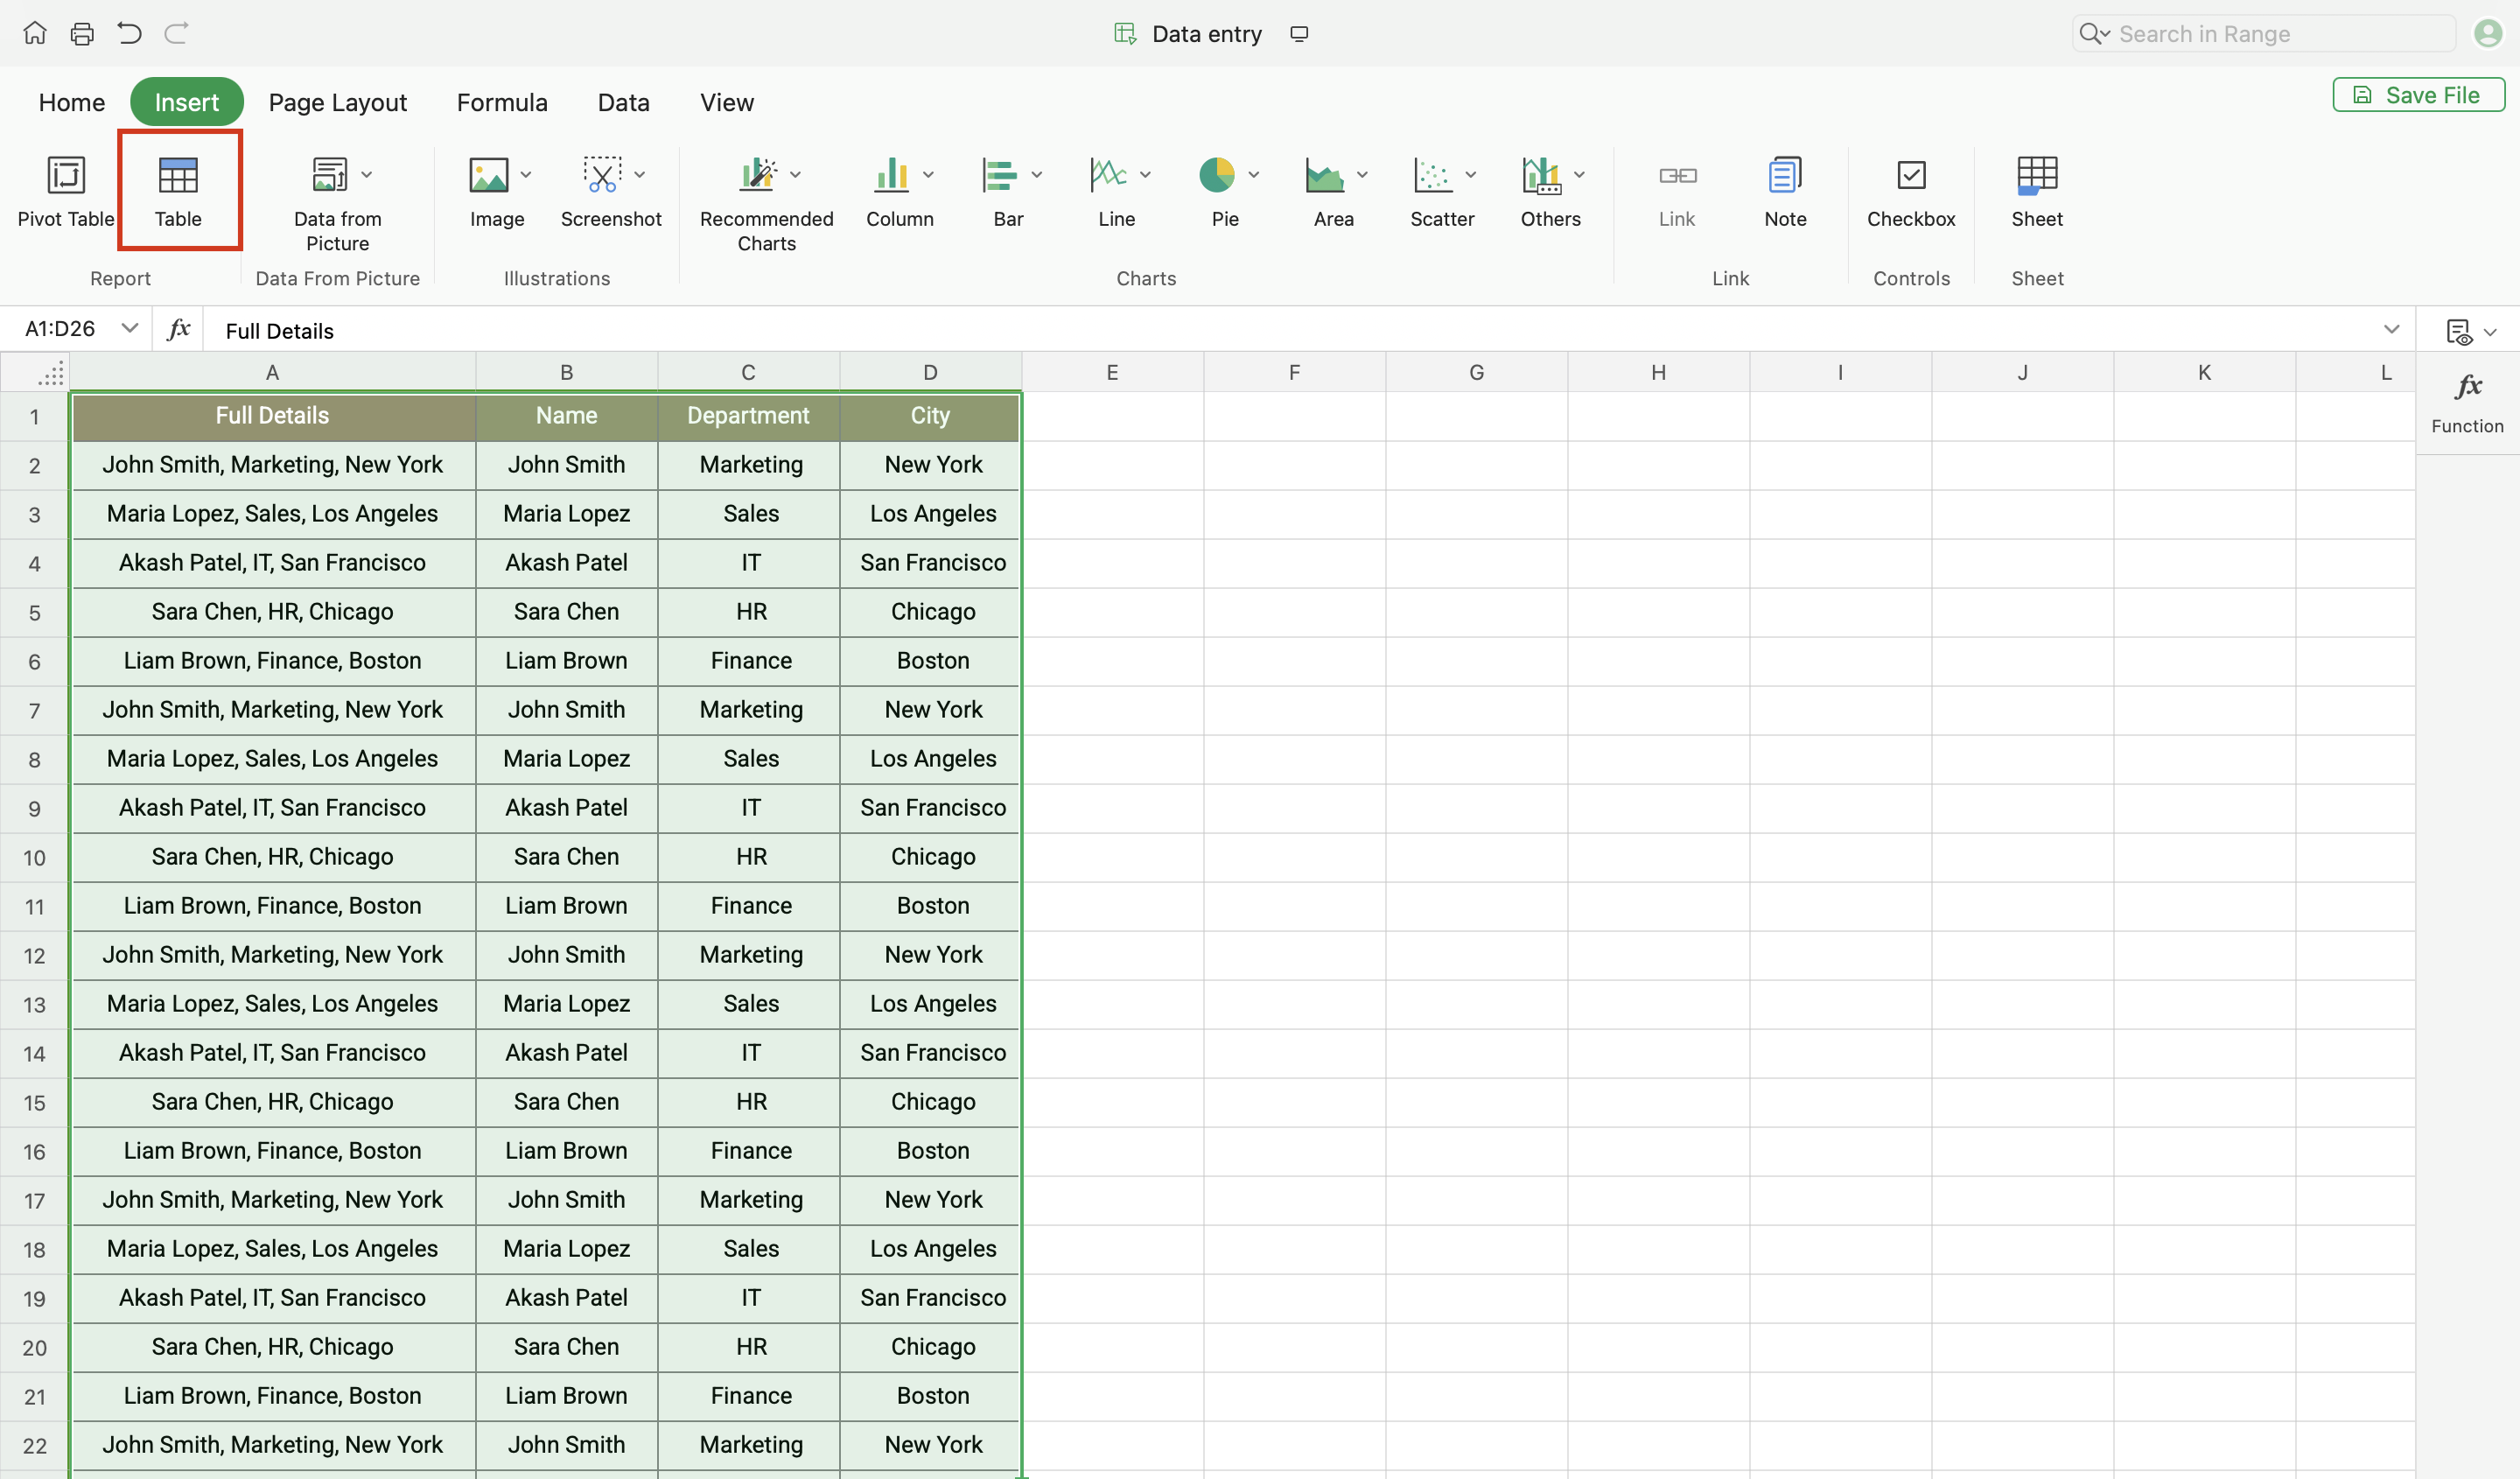The height and width of the screenshot is (1479, 2520).
Task: Expand the name box cell reference dropdown
Action: click(129, 329)
